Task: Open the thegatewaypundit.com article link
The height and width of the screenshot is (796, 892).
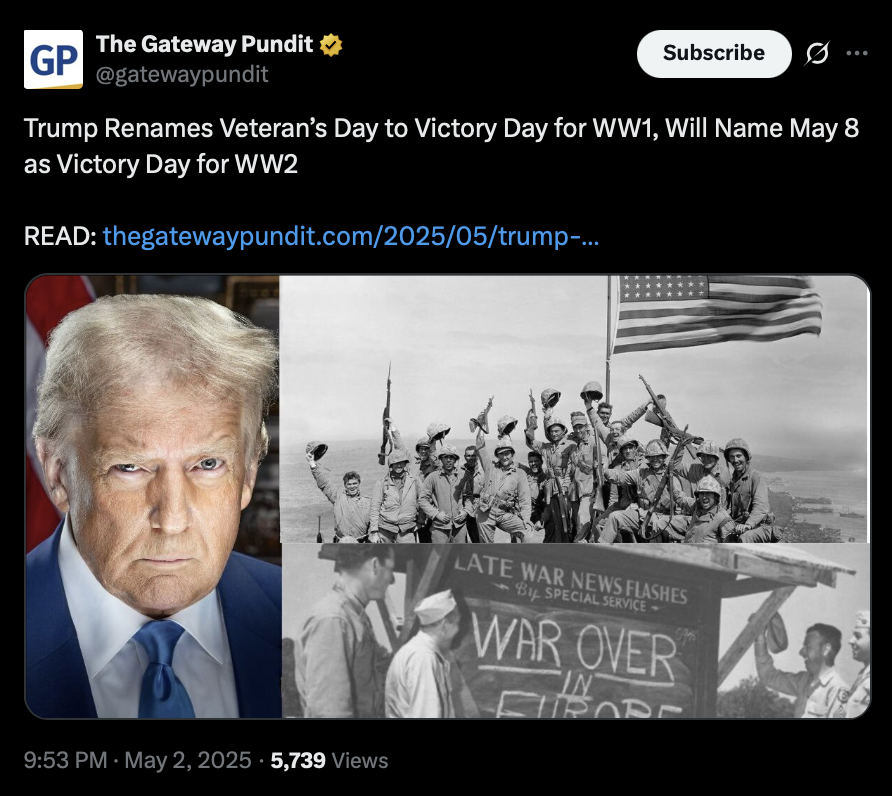Action: pos(350,236)
